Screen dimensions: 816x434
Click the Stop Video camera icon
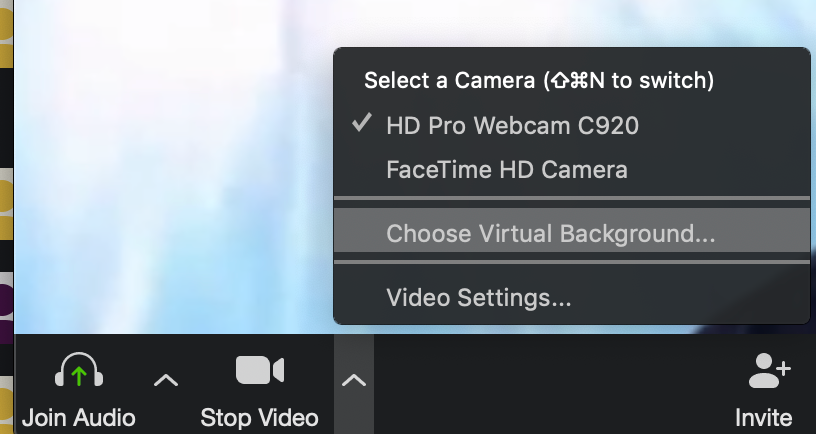(260, 370)
